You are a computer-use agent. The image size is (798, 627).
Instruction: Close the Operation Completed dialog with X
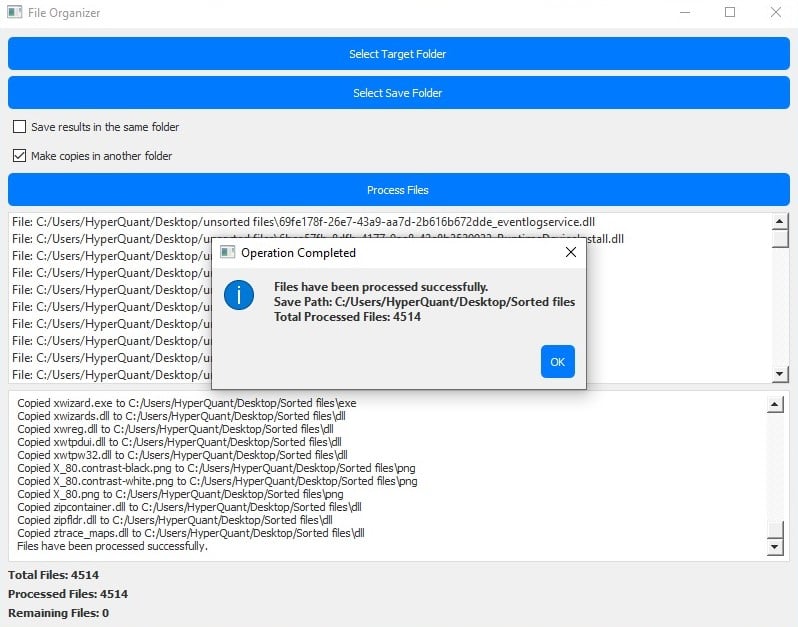tap(570, 253)
